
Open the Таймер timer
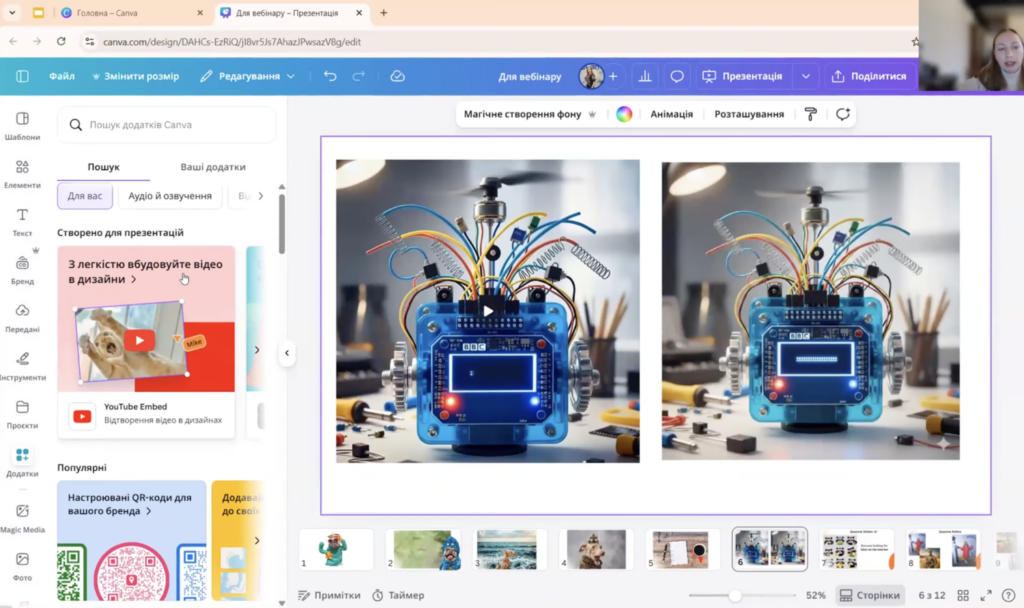click(398, 595)
